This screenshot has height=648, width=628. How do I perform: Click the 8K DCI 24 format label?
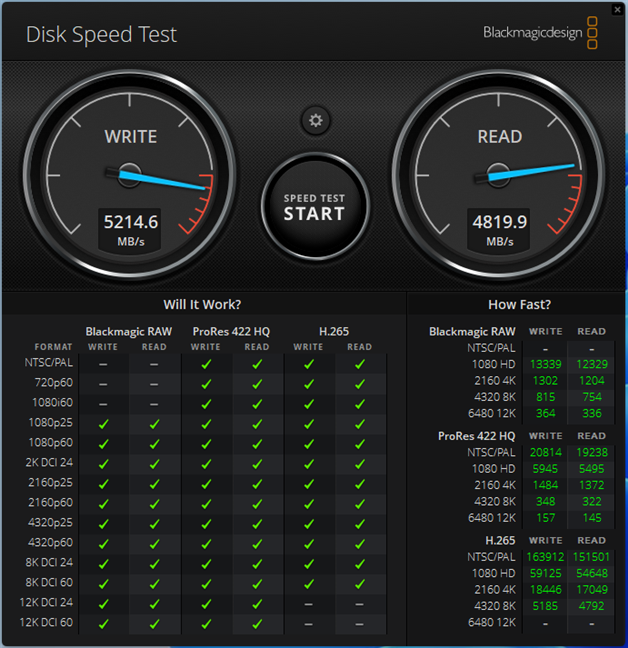pos(49,562)
